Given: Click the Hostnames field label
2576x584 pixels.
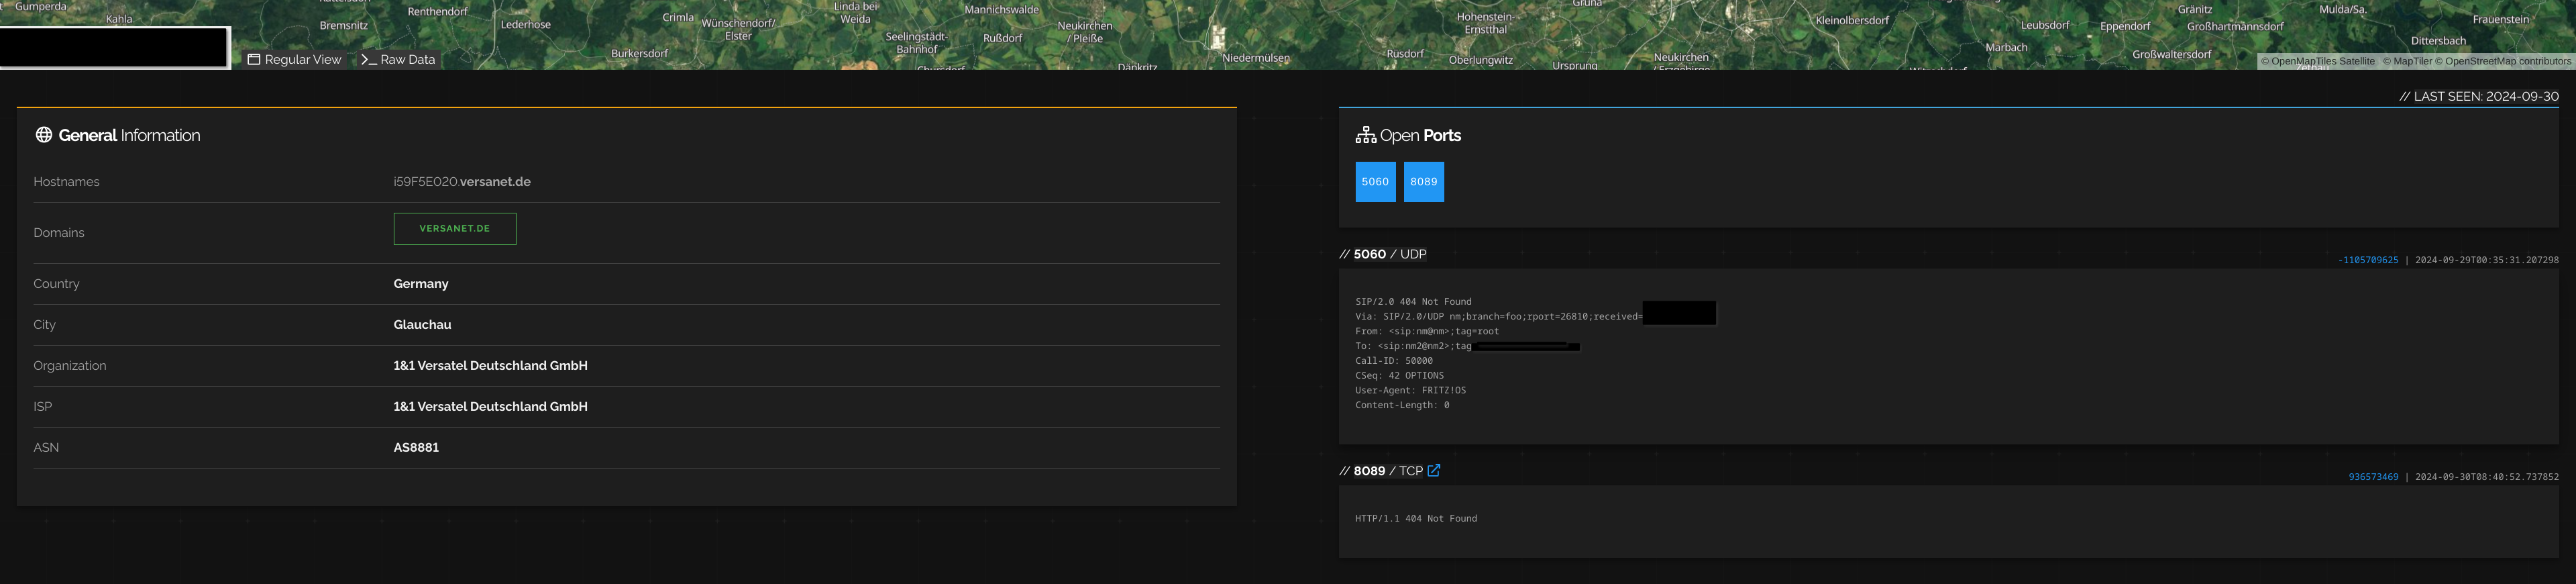Looking at the screenshot, I should click(x=66, y=182).
